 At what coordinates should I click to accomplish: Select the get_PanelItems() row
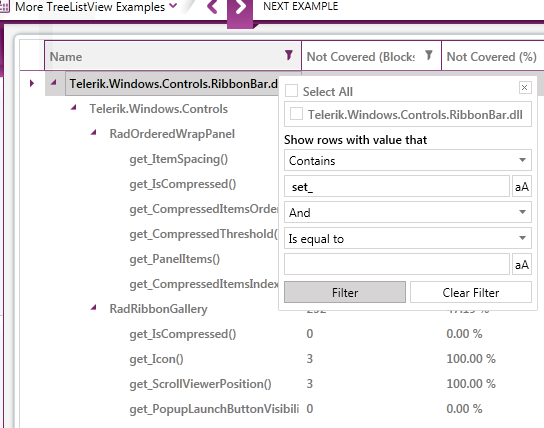175,259
